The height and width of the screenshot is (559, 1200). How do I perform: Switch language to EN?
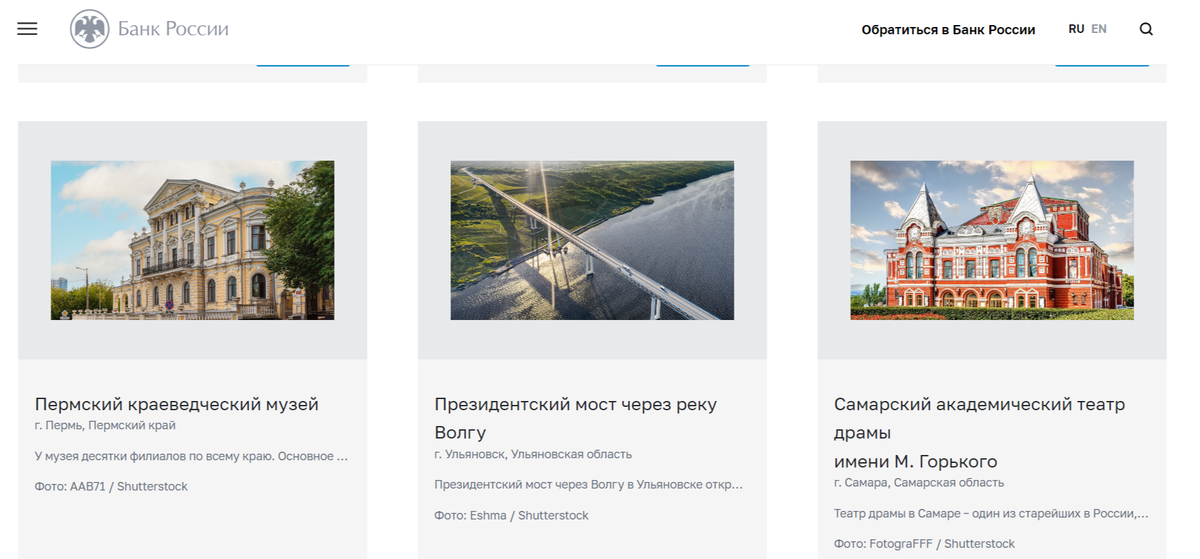(1099, 29)
